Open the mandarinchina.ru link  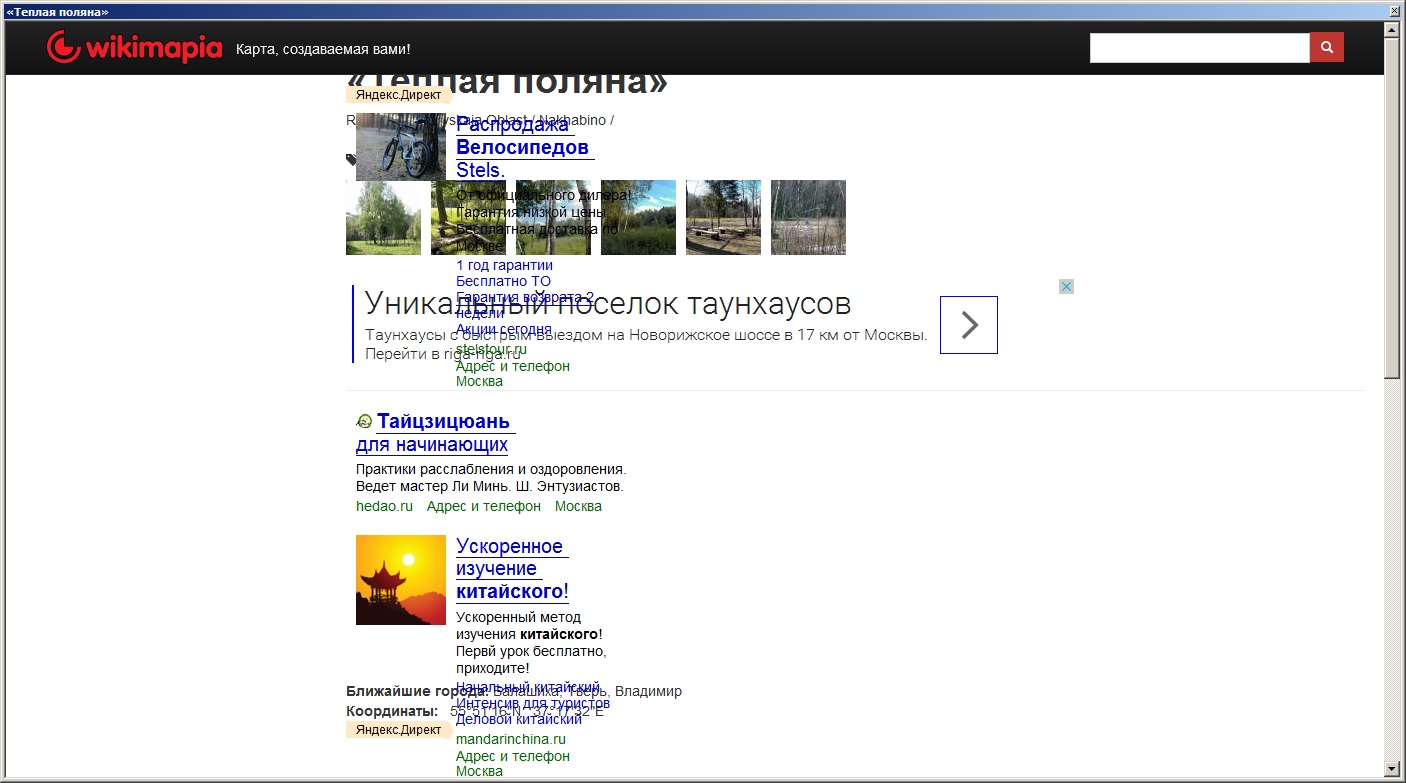point(510,739)
